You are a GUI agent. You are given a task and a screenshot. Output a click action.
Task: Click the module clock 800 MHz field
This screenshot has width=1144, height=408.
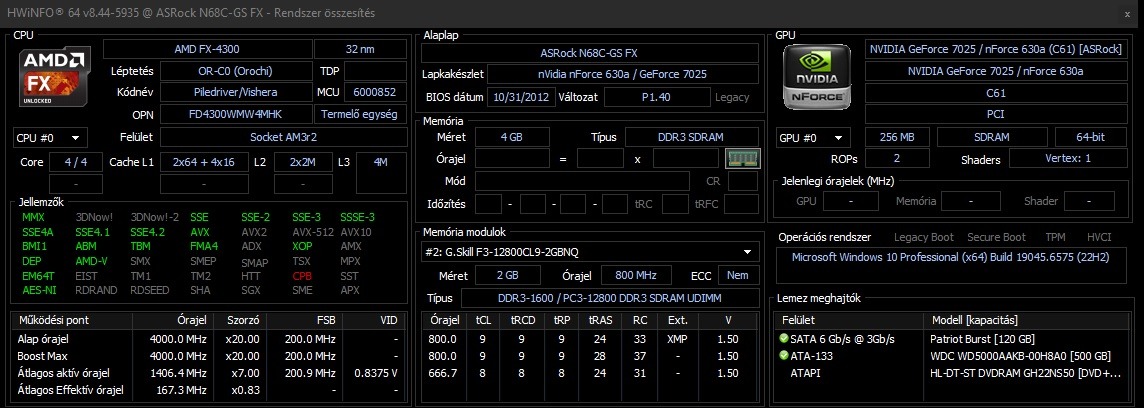click(x=636, y=275)
